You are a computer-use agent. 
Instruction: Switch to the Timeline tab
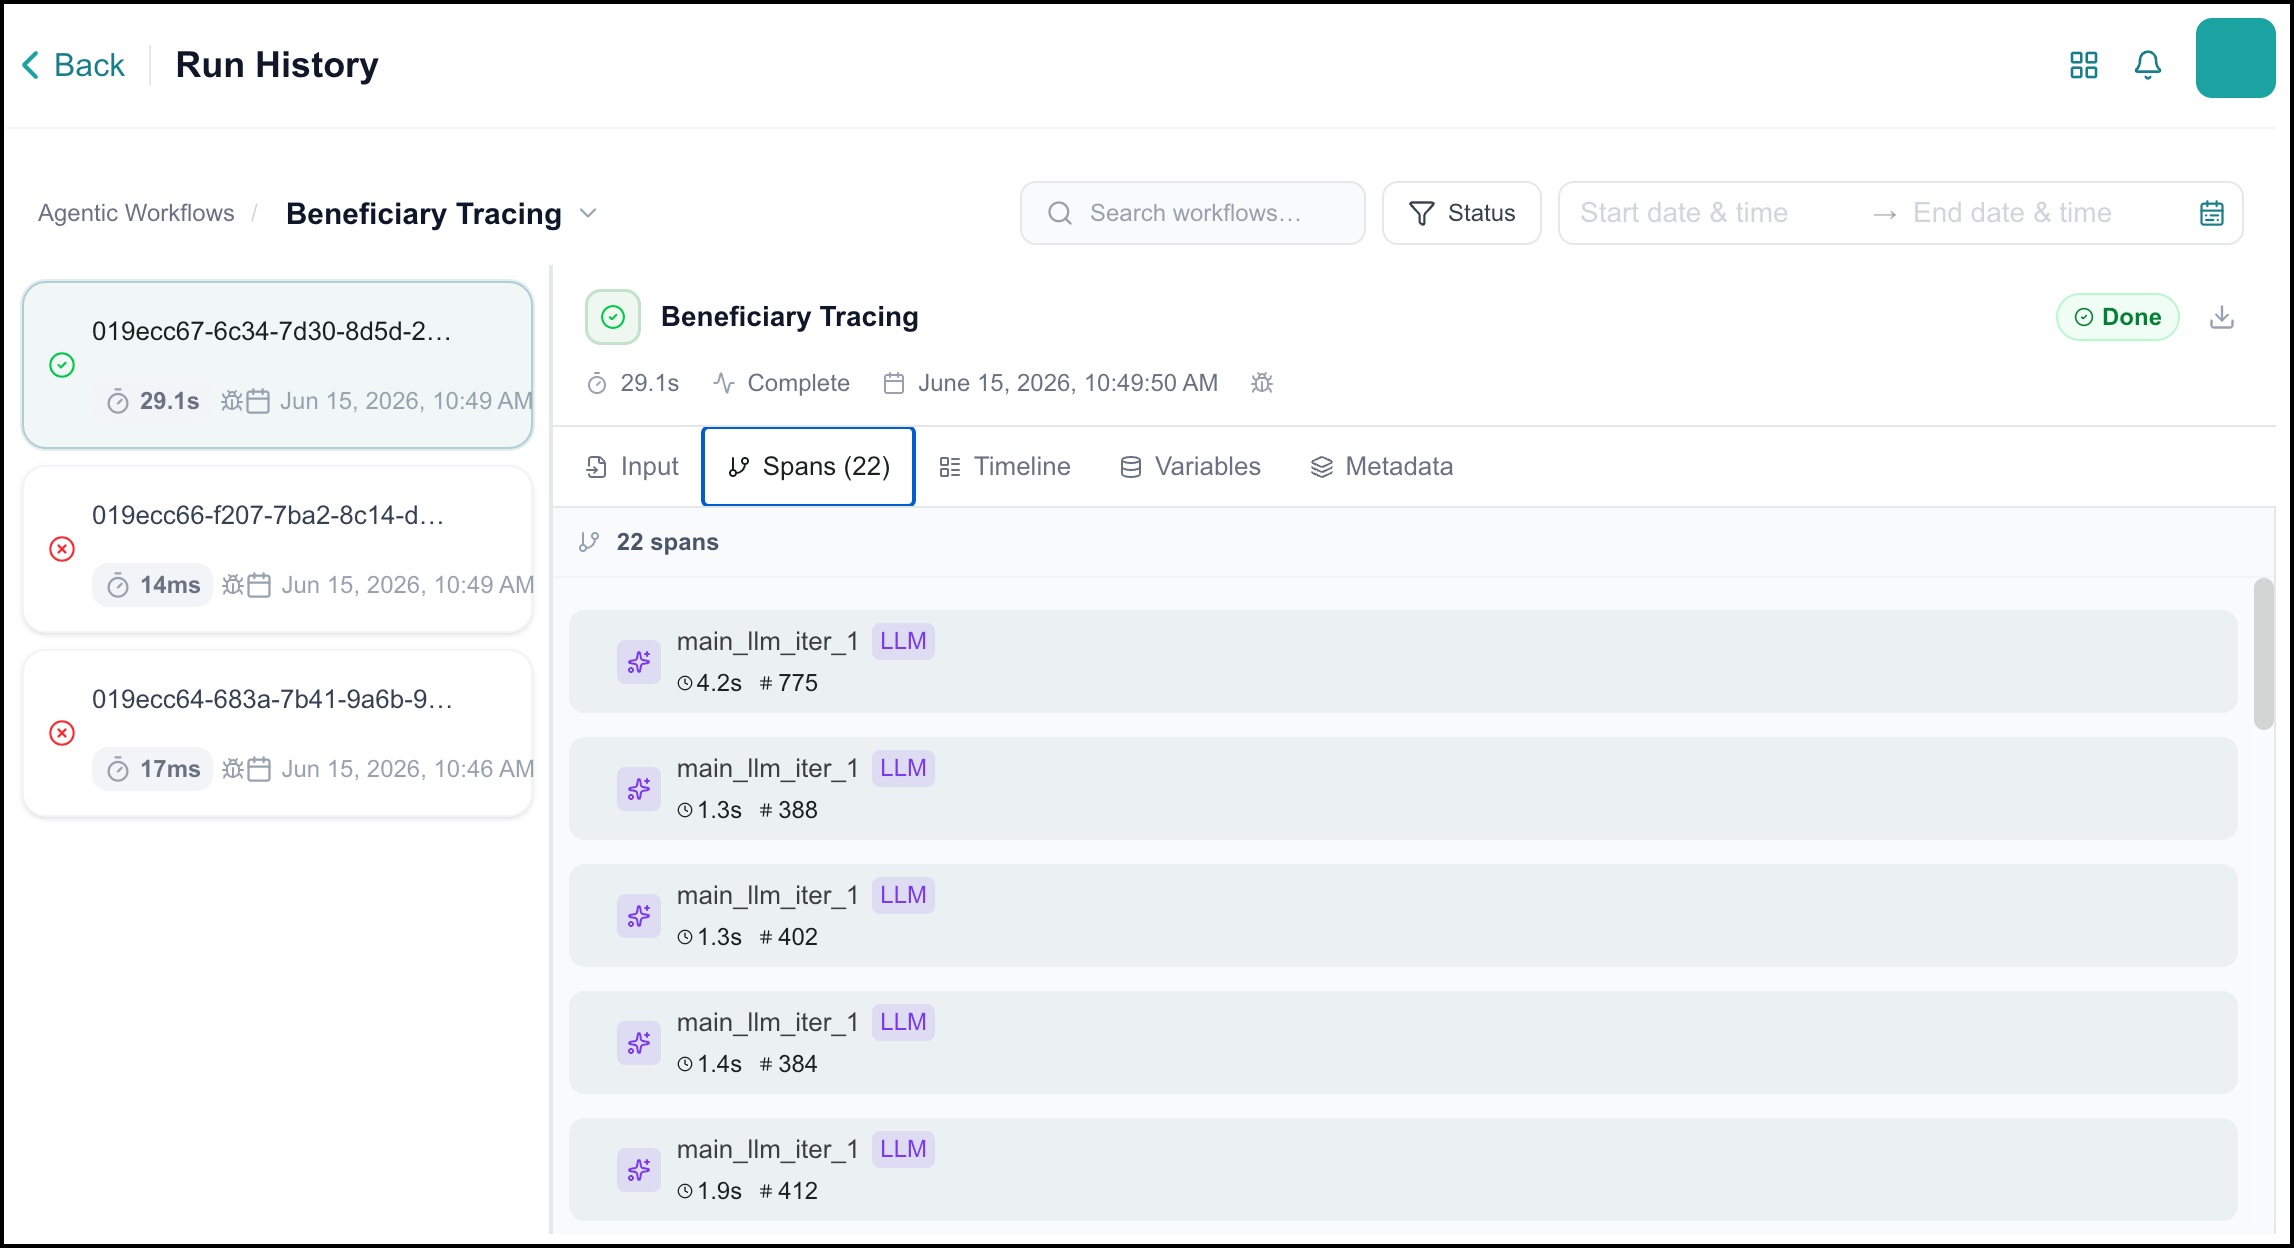[x=1005, y=467]
